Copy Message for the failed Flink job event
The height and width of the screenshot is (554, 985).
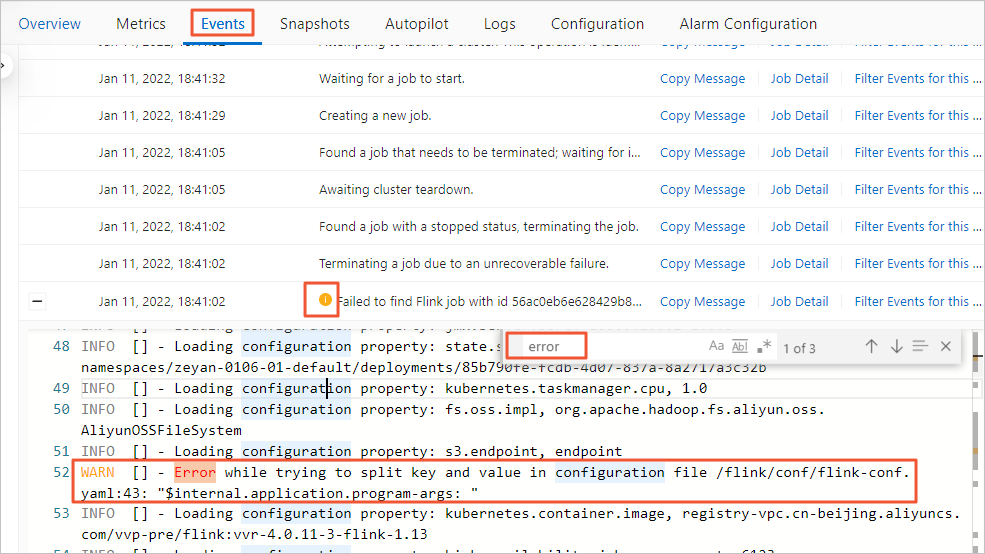(x=702, y=301)
